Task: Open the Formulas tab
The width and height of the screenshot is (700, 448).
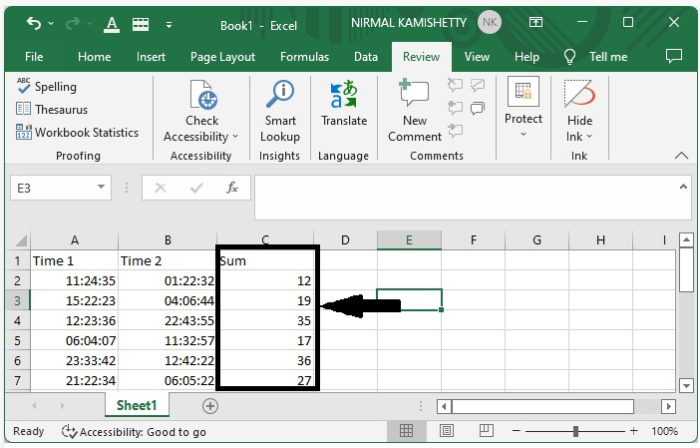Action: 304,57
